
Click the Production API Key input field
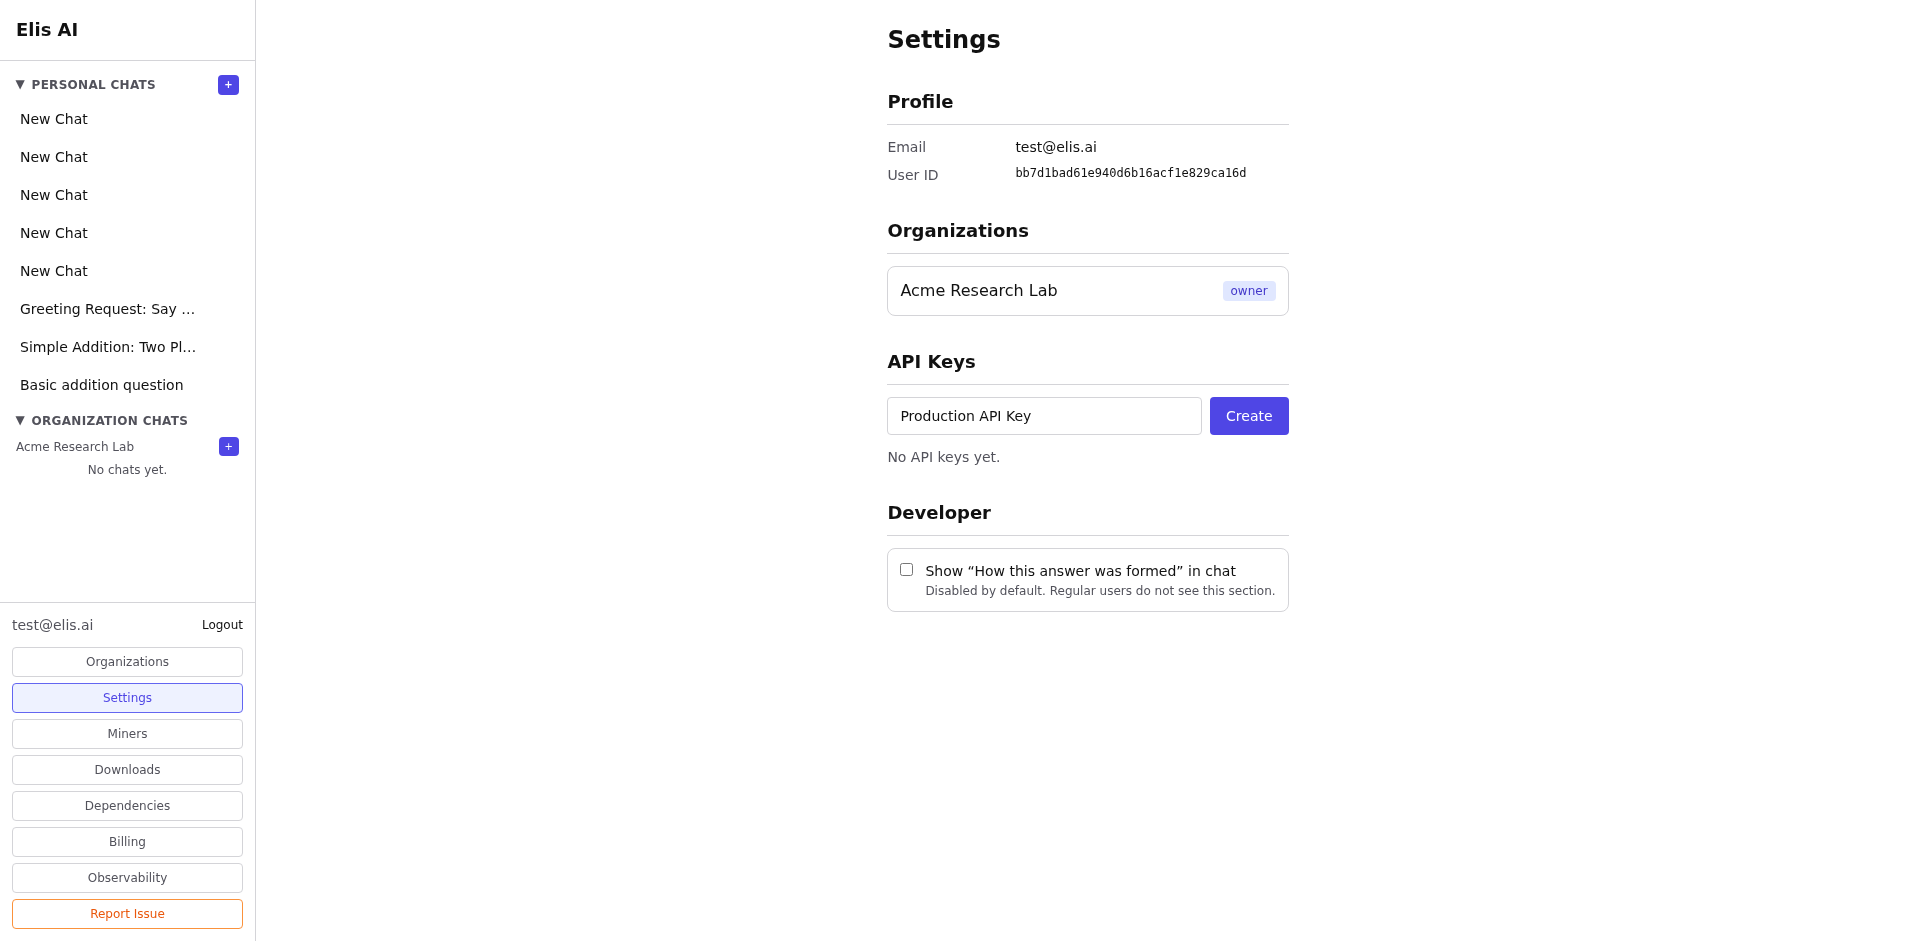coord(1043,415)
